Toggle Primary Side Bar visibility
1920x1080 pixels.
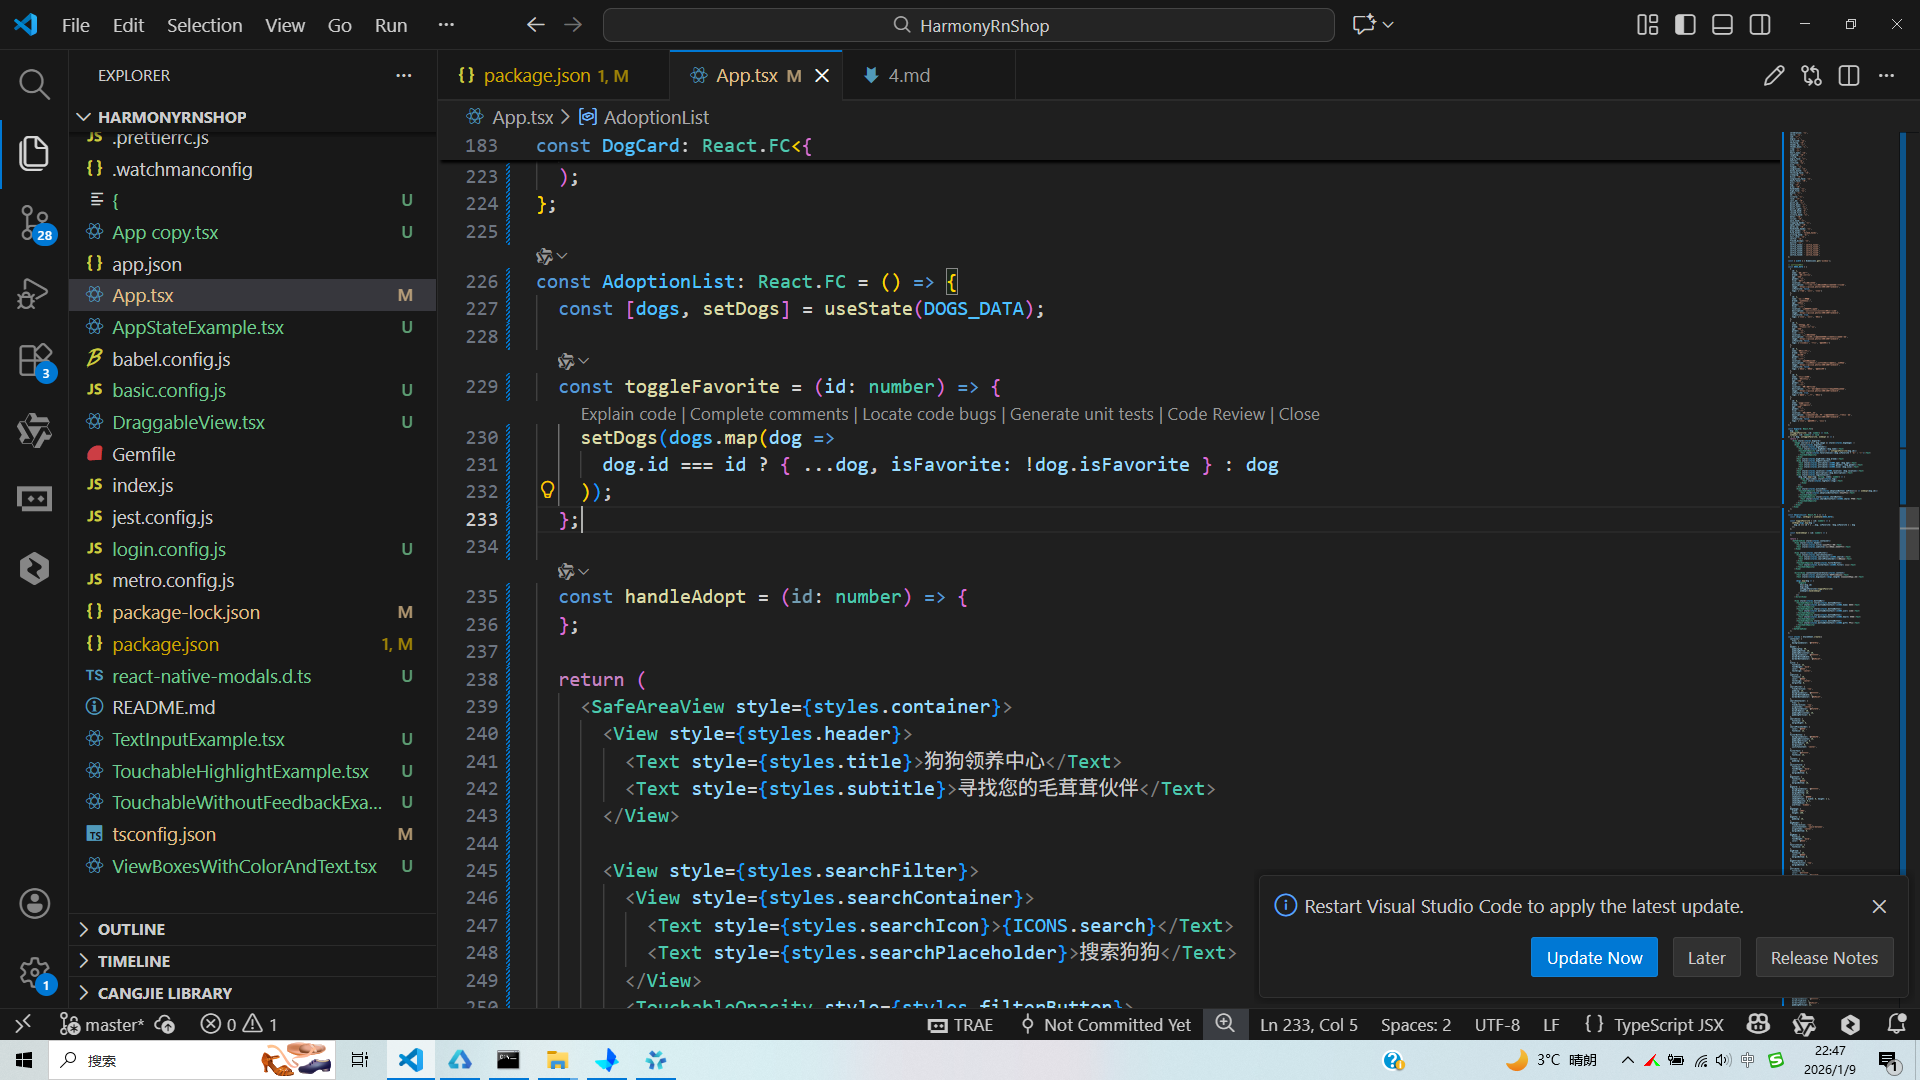coord(1685,25)
